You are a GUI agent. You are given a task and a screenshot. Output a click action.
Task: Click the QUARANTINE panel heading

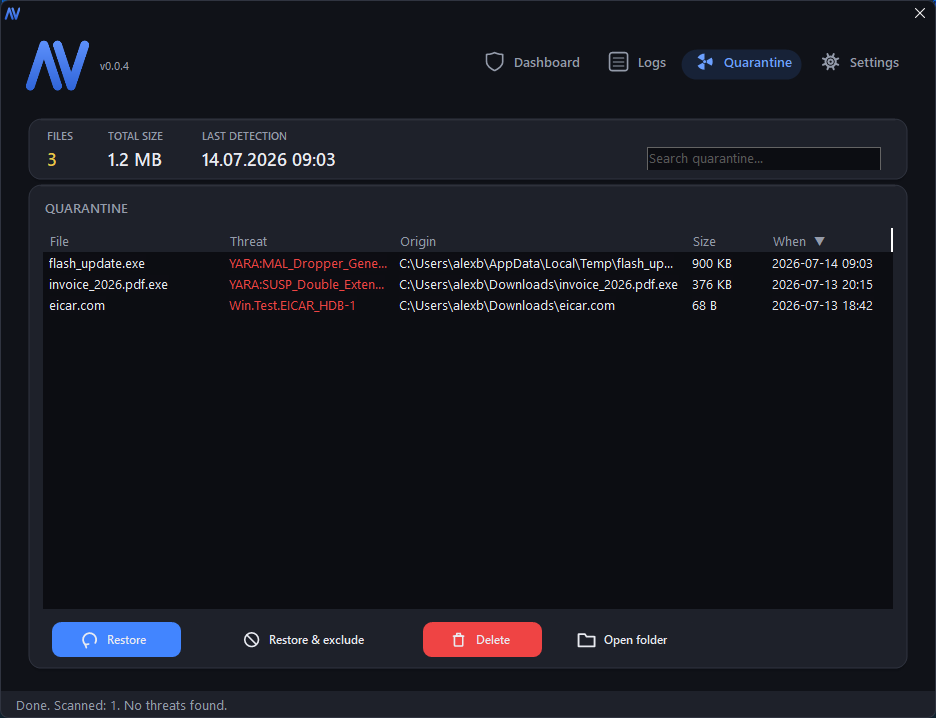pyautogui.click(x=87, y=209)
